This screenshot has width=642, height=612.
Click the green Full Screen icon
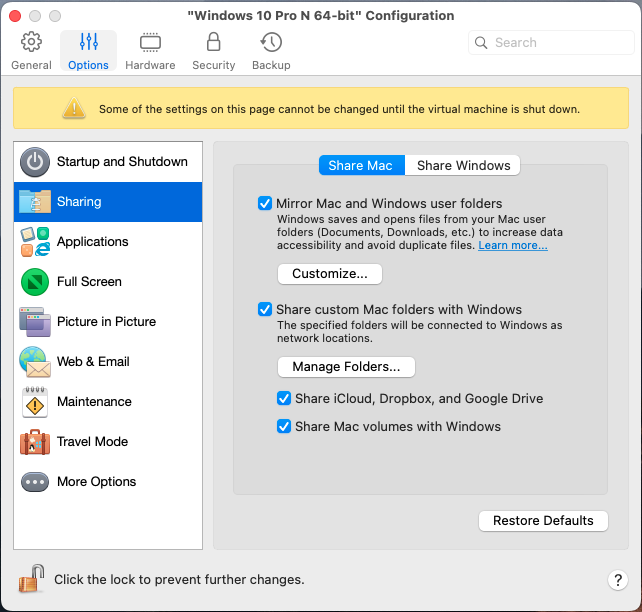35,282
